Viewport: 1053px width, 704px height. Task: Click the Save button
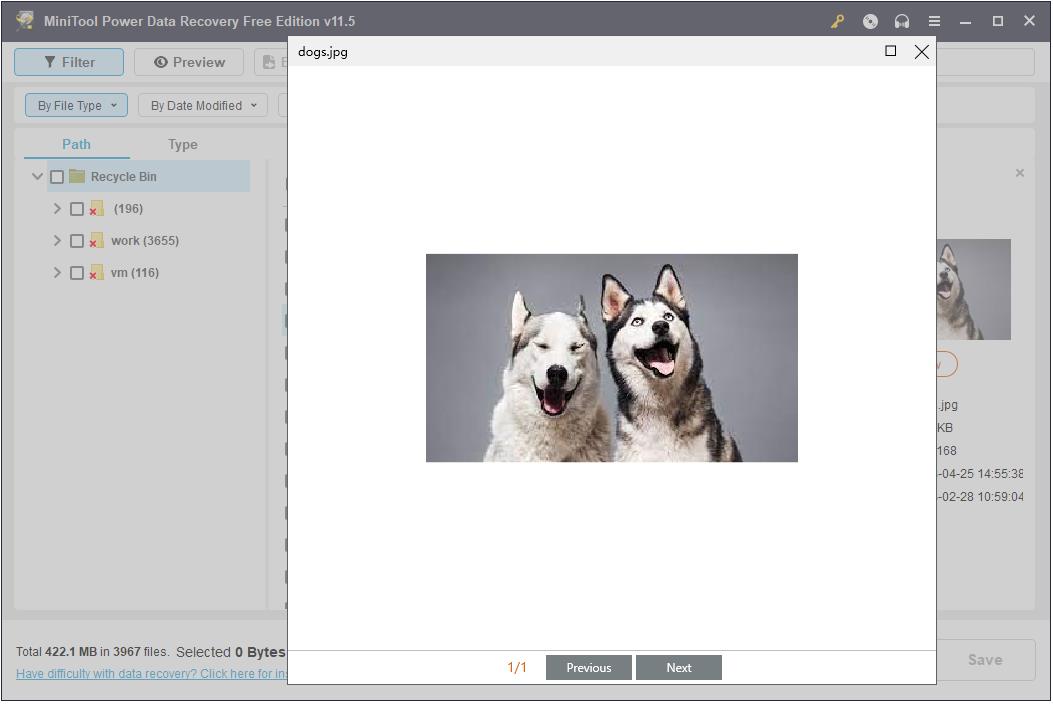(985, 660)
